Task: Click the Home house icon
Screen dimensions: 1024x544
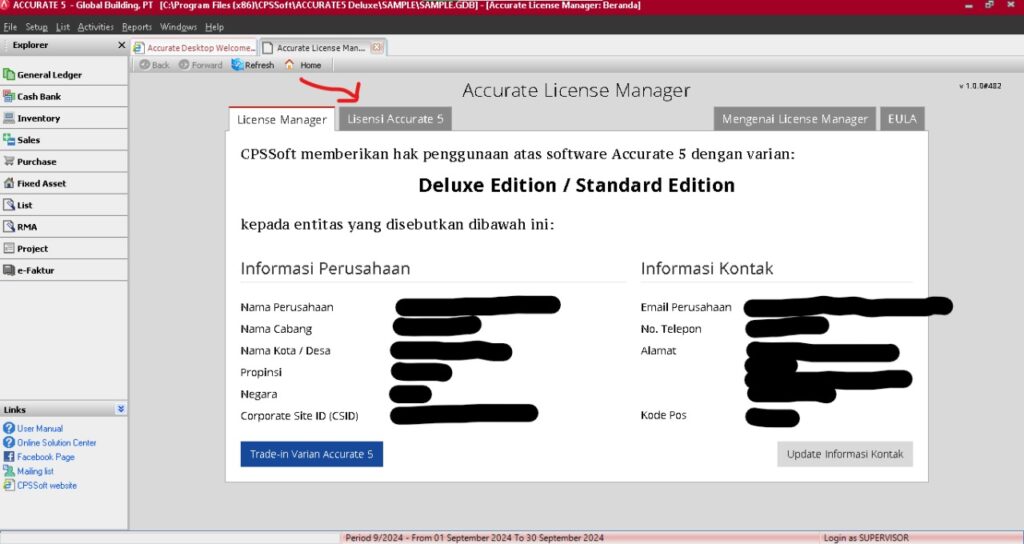Action: click(289, 65)
